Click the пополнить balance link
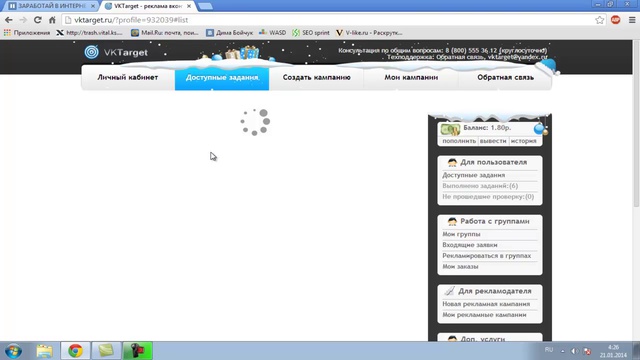640x360 pixels. point(459,141)
